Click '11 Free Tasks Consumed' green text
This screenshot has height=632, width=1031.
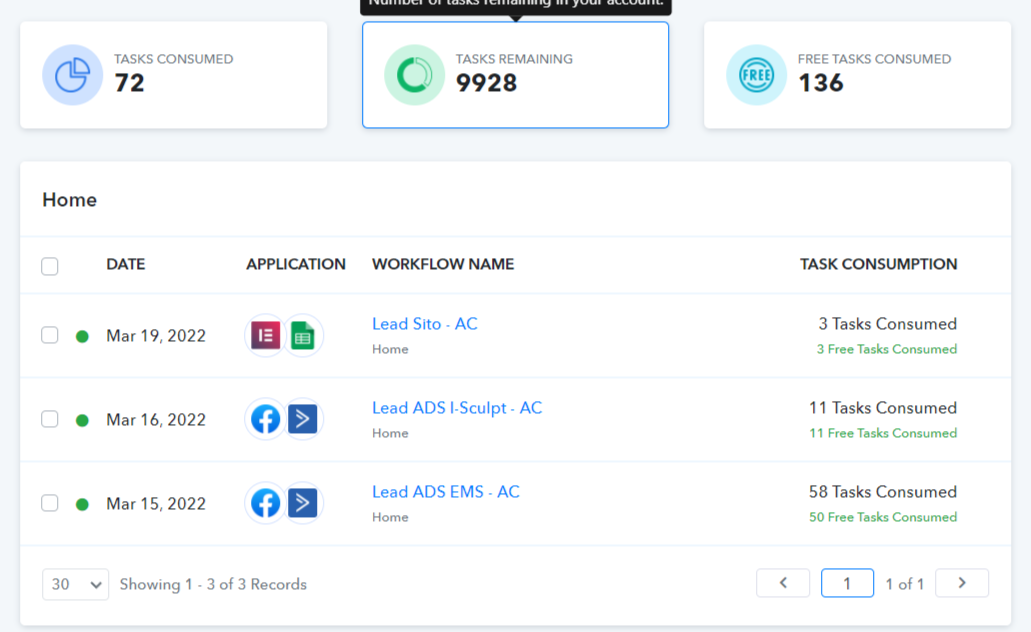point(883,433)
